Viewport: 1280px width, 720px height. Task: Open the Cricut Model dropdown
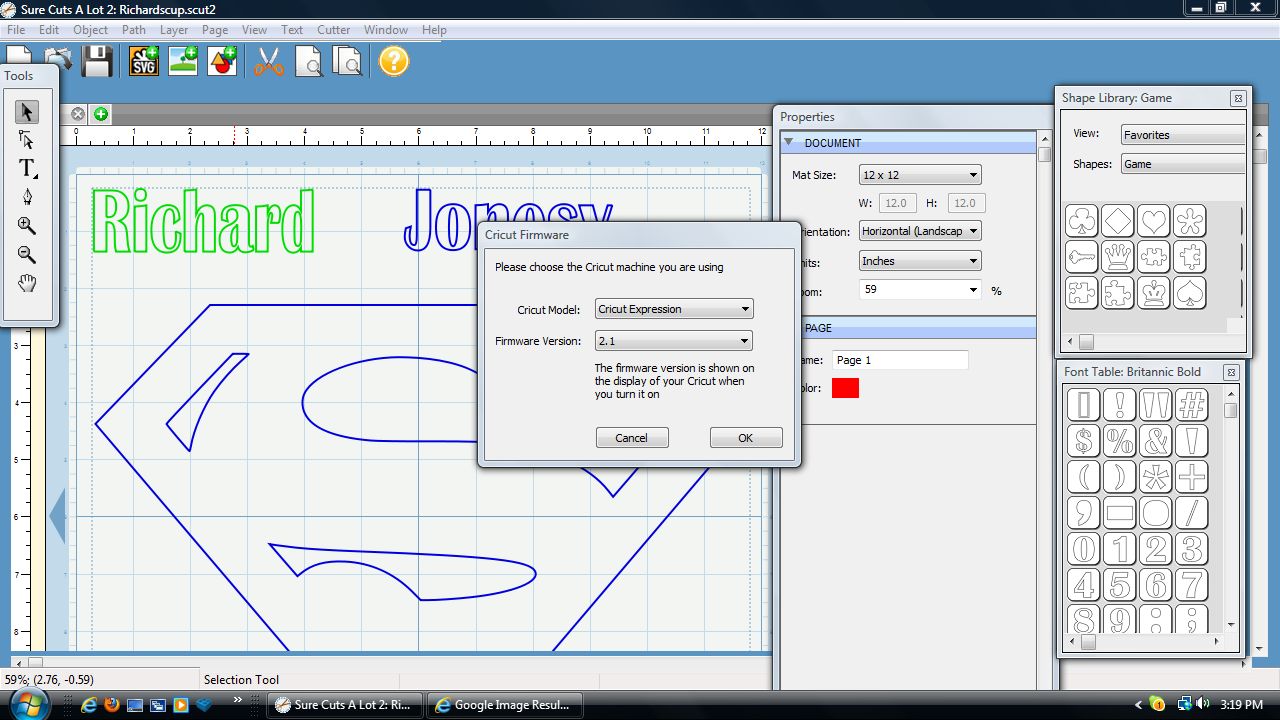point(674,309)
